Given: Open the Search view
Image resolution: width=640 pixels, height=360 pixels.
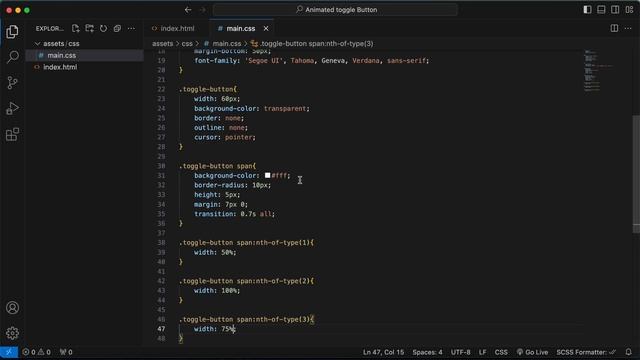Looking at the screenshot, I should coord(12,57).
